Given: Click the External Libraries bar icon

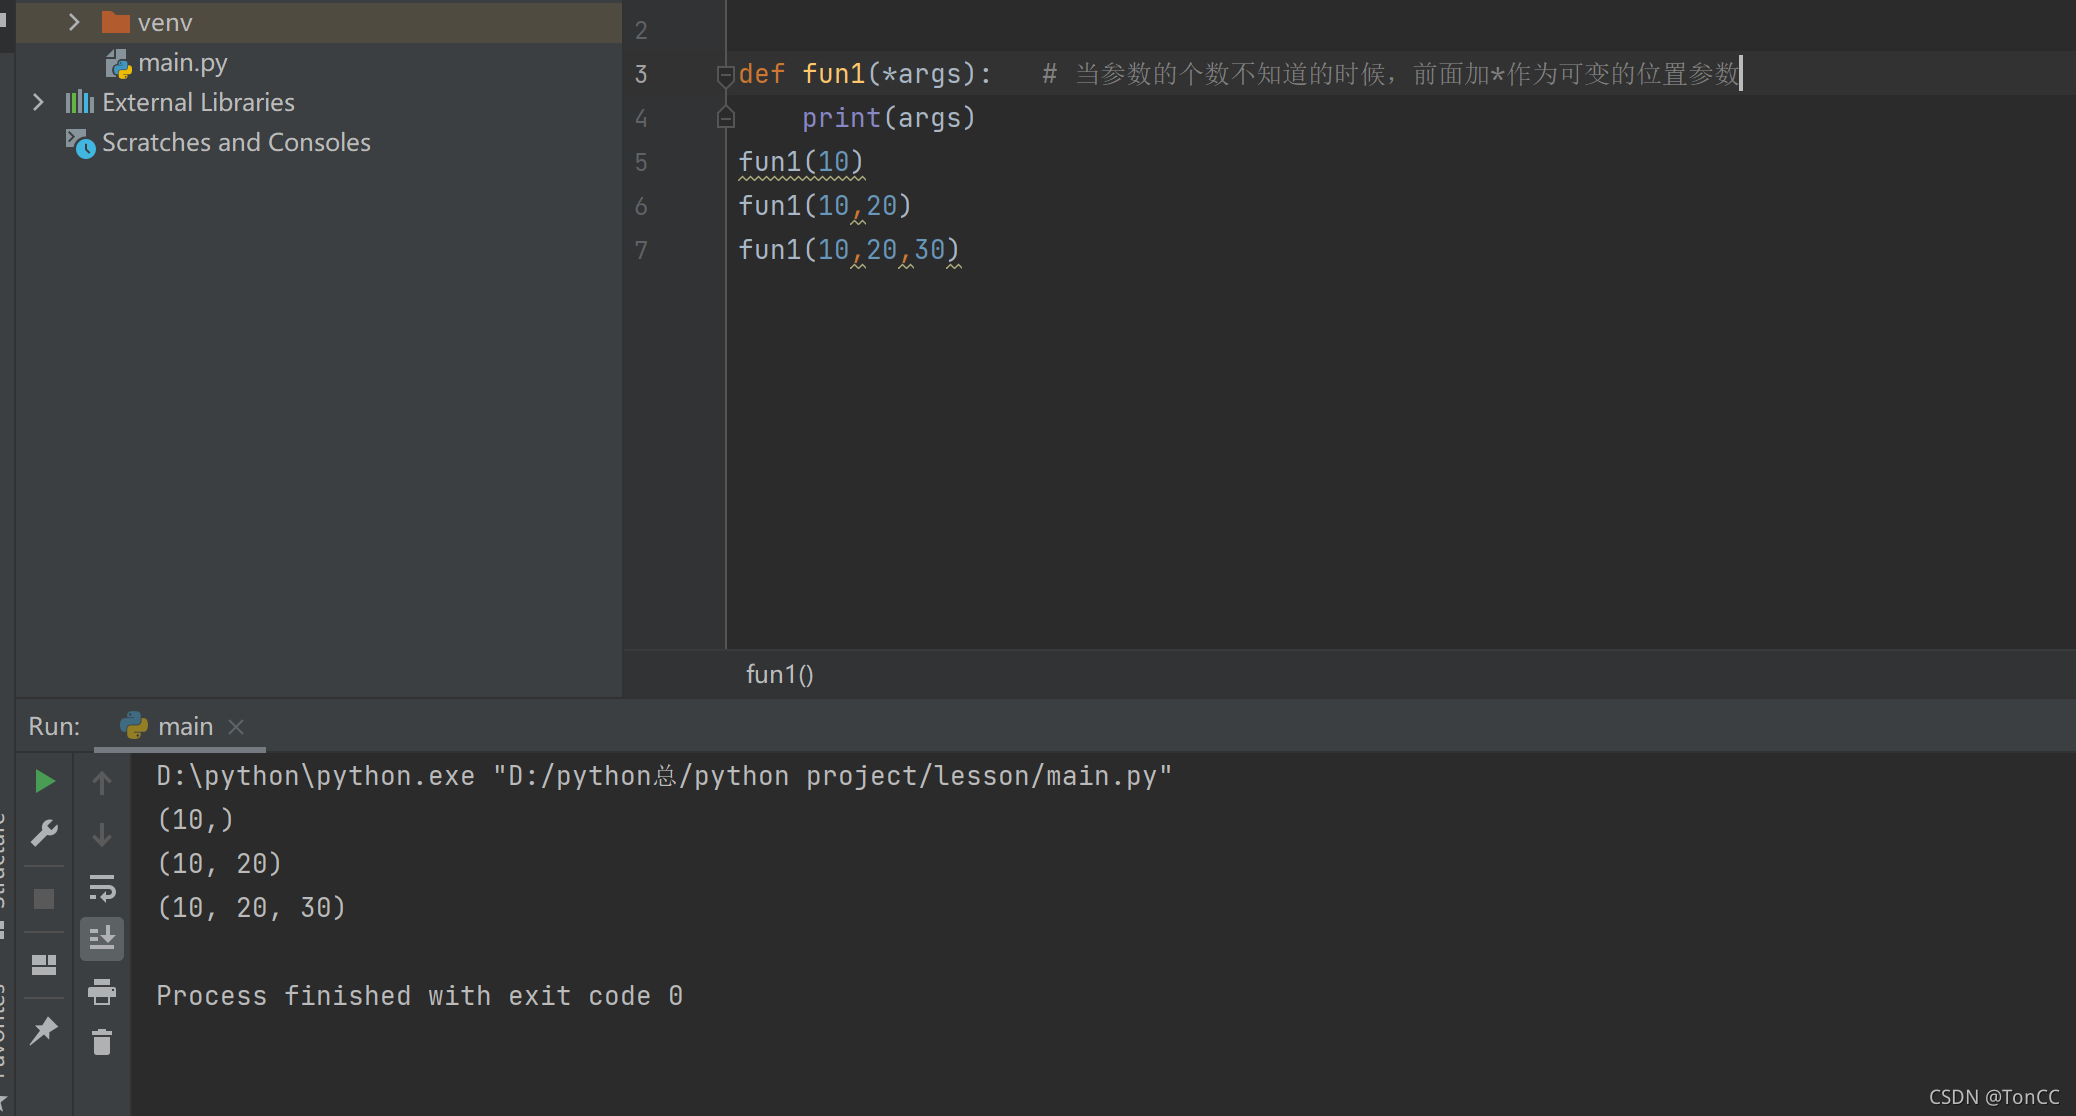Looking at the screenshot, I should click(x=80, y=102).
